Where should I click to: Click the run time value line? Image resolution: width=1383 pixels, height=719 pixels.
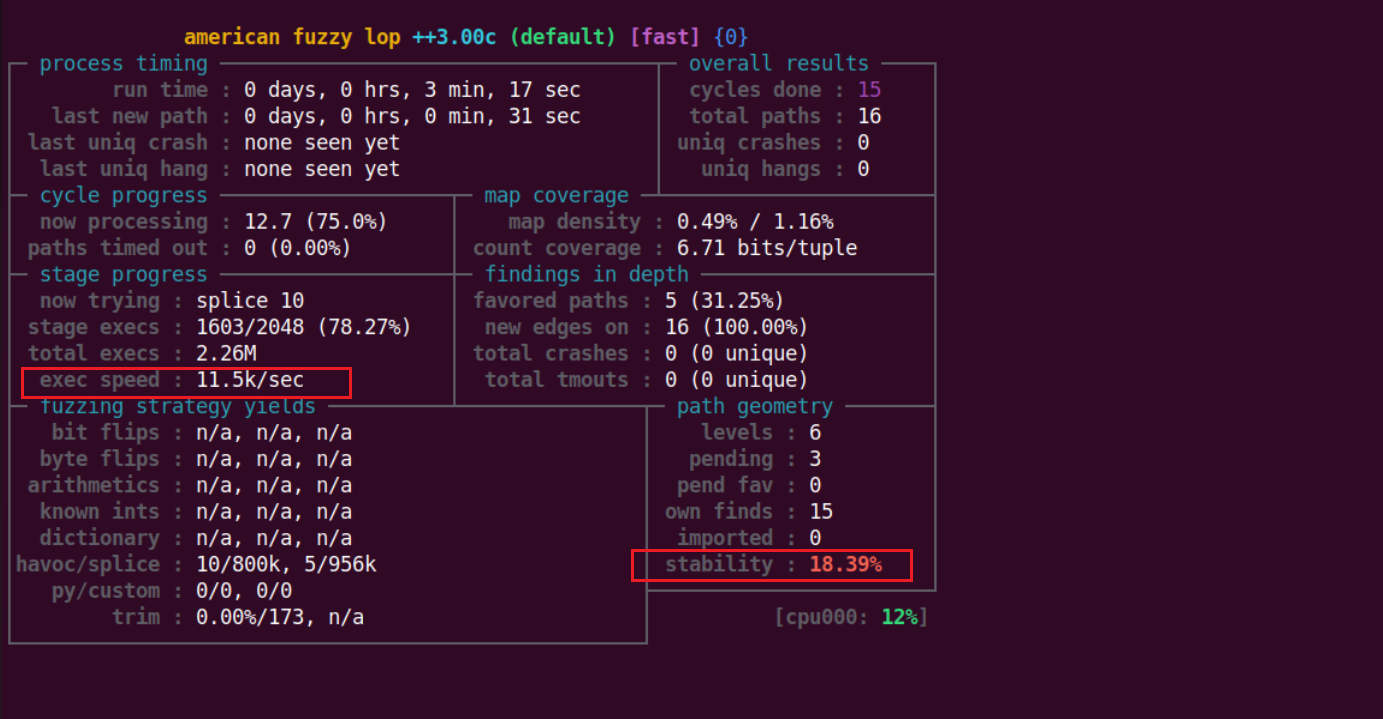click(411, 90)
